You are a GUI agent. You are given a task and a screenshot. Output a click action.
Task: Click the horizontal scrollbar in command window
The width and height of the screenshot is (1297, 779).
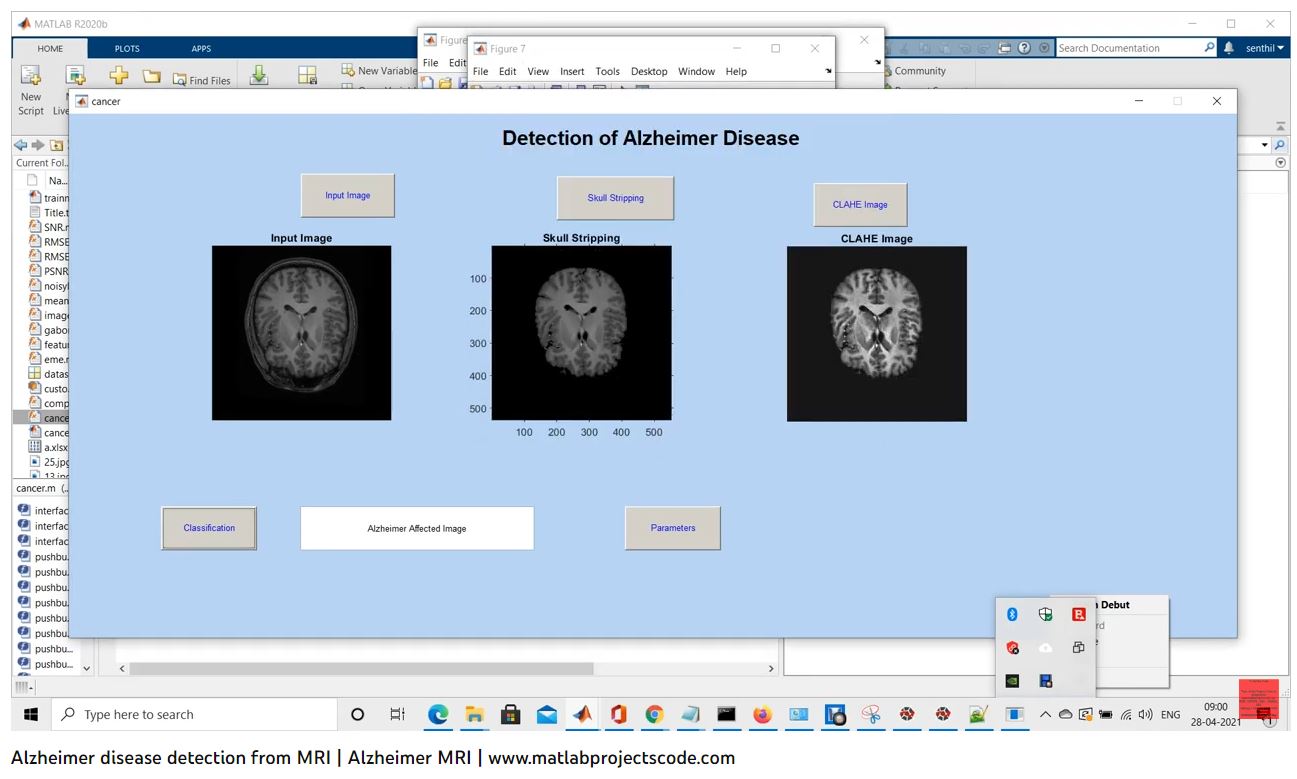[x=360, y=668]
